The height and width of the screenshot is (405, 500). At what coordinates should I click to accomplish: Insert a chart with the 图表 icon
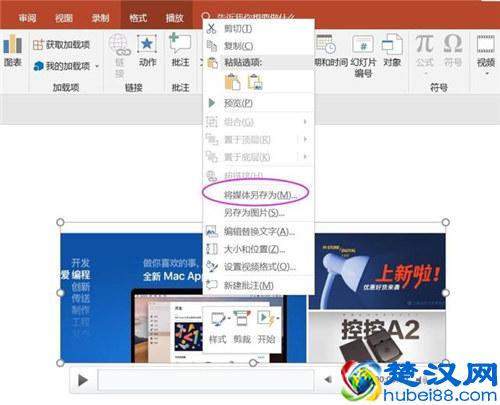tap(13, 44)
